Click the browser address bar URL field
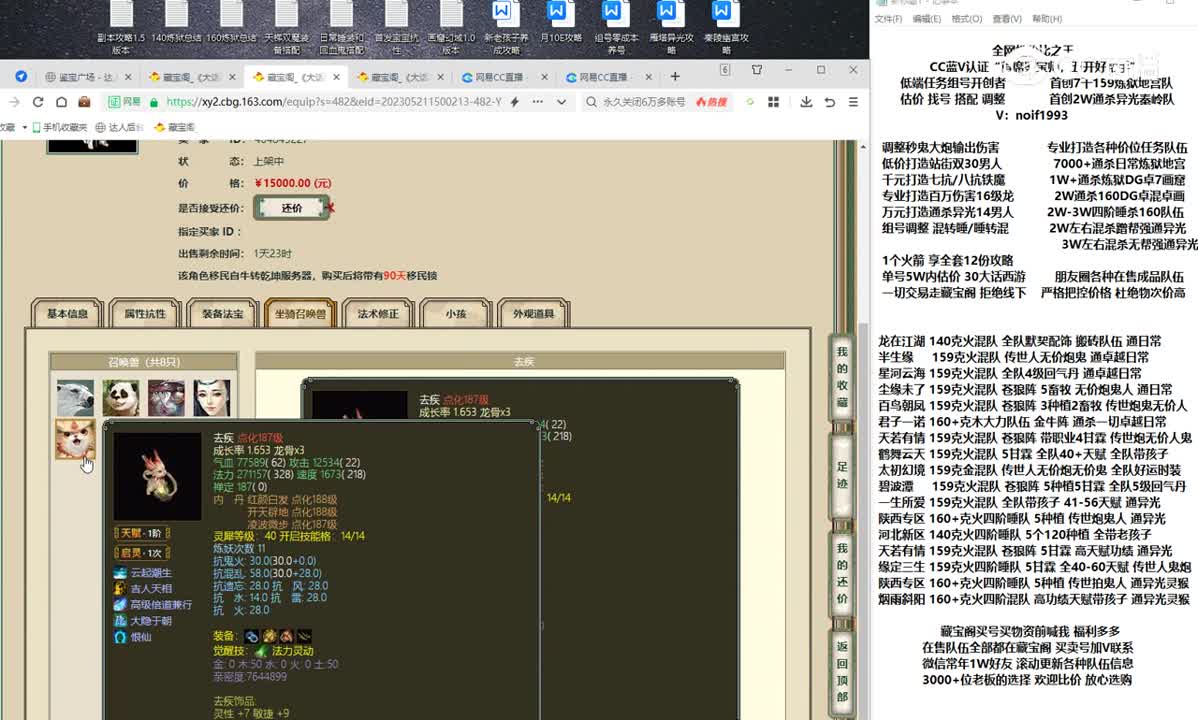This screenshot has width=1198, height=720. [x=330, y=102]
